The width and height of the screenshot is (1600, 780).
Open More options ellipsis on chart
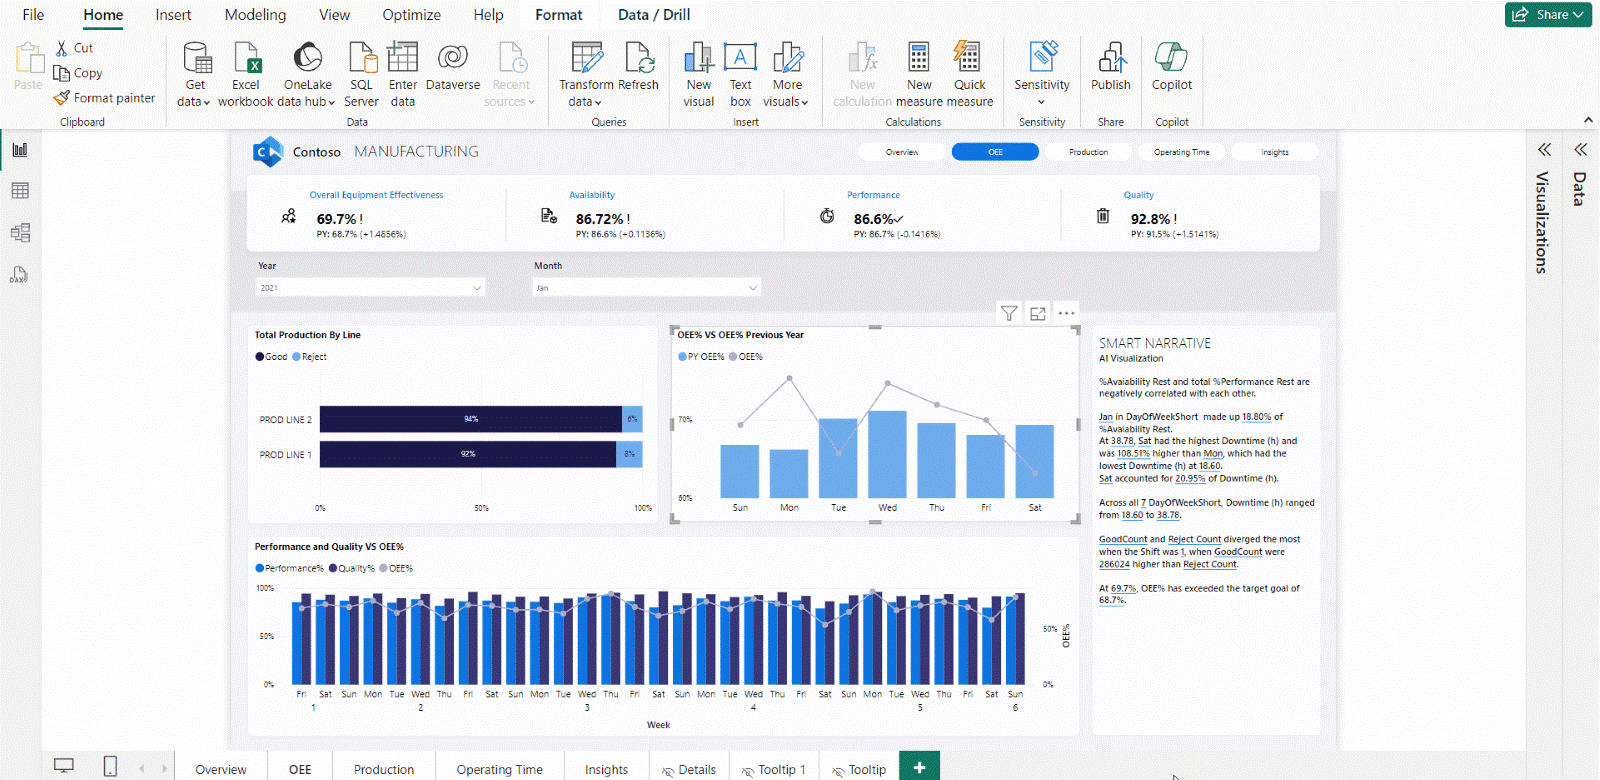pyautogui.click(x=1067, y=313)
